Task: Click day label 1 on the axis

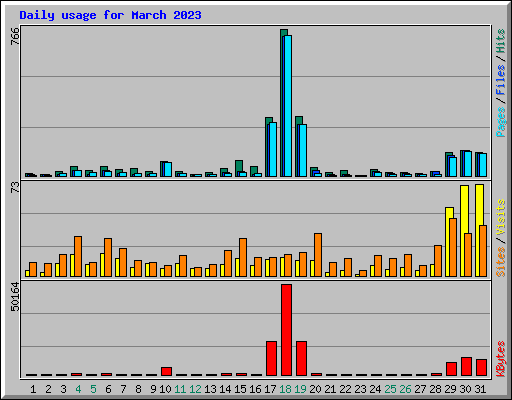Action: [33, 389]
